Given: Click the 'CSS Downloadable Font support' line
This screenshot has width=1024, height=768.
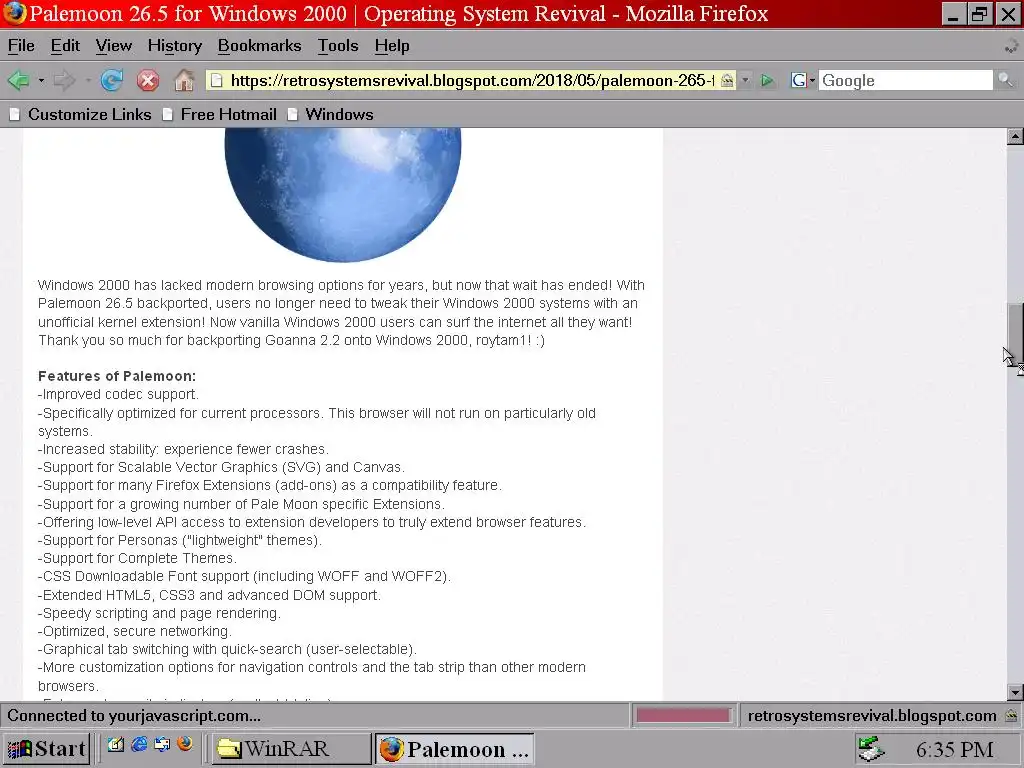Looking at the screenshot, I should pyautogui.click(x=244, y=577).
